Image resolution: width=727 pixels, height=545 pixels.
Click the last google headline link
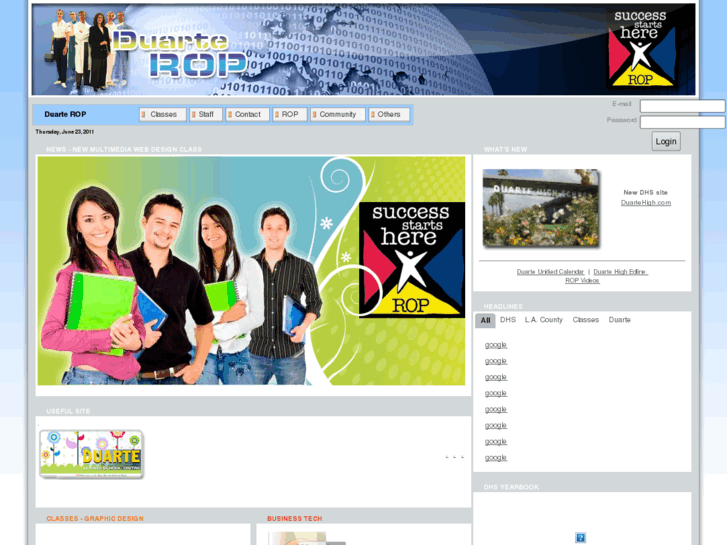coord(496,458)
